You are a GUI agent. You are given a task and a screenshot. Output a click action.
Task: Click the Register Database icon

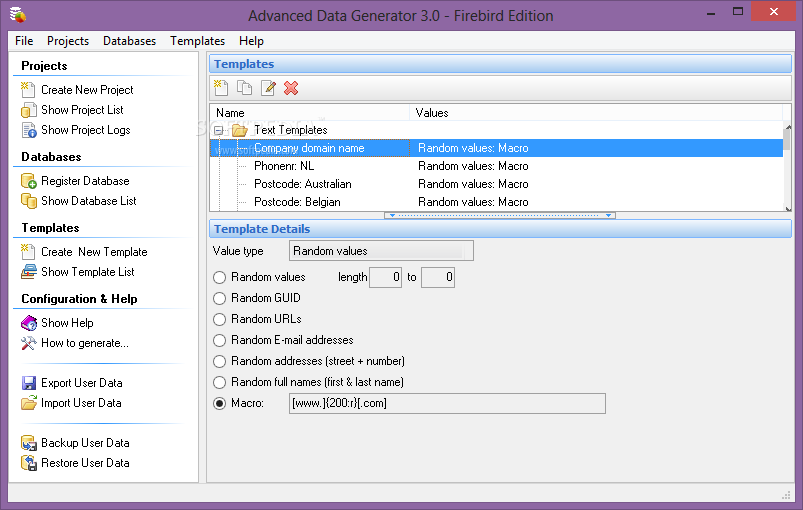click(x=29, y=181)
